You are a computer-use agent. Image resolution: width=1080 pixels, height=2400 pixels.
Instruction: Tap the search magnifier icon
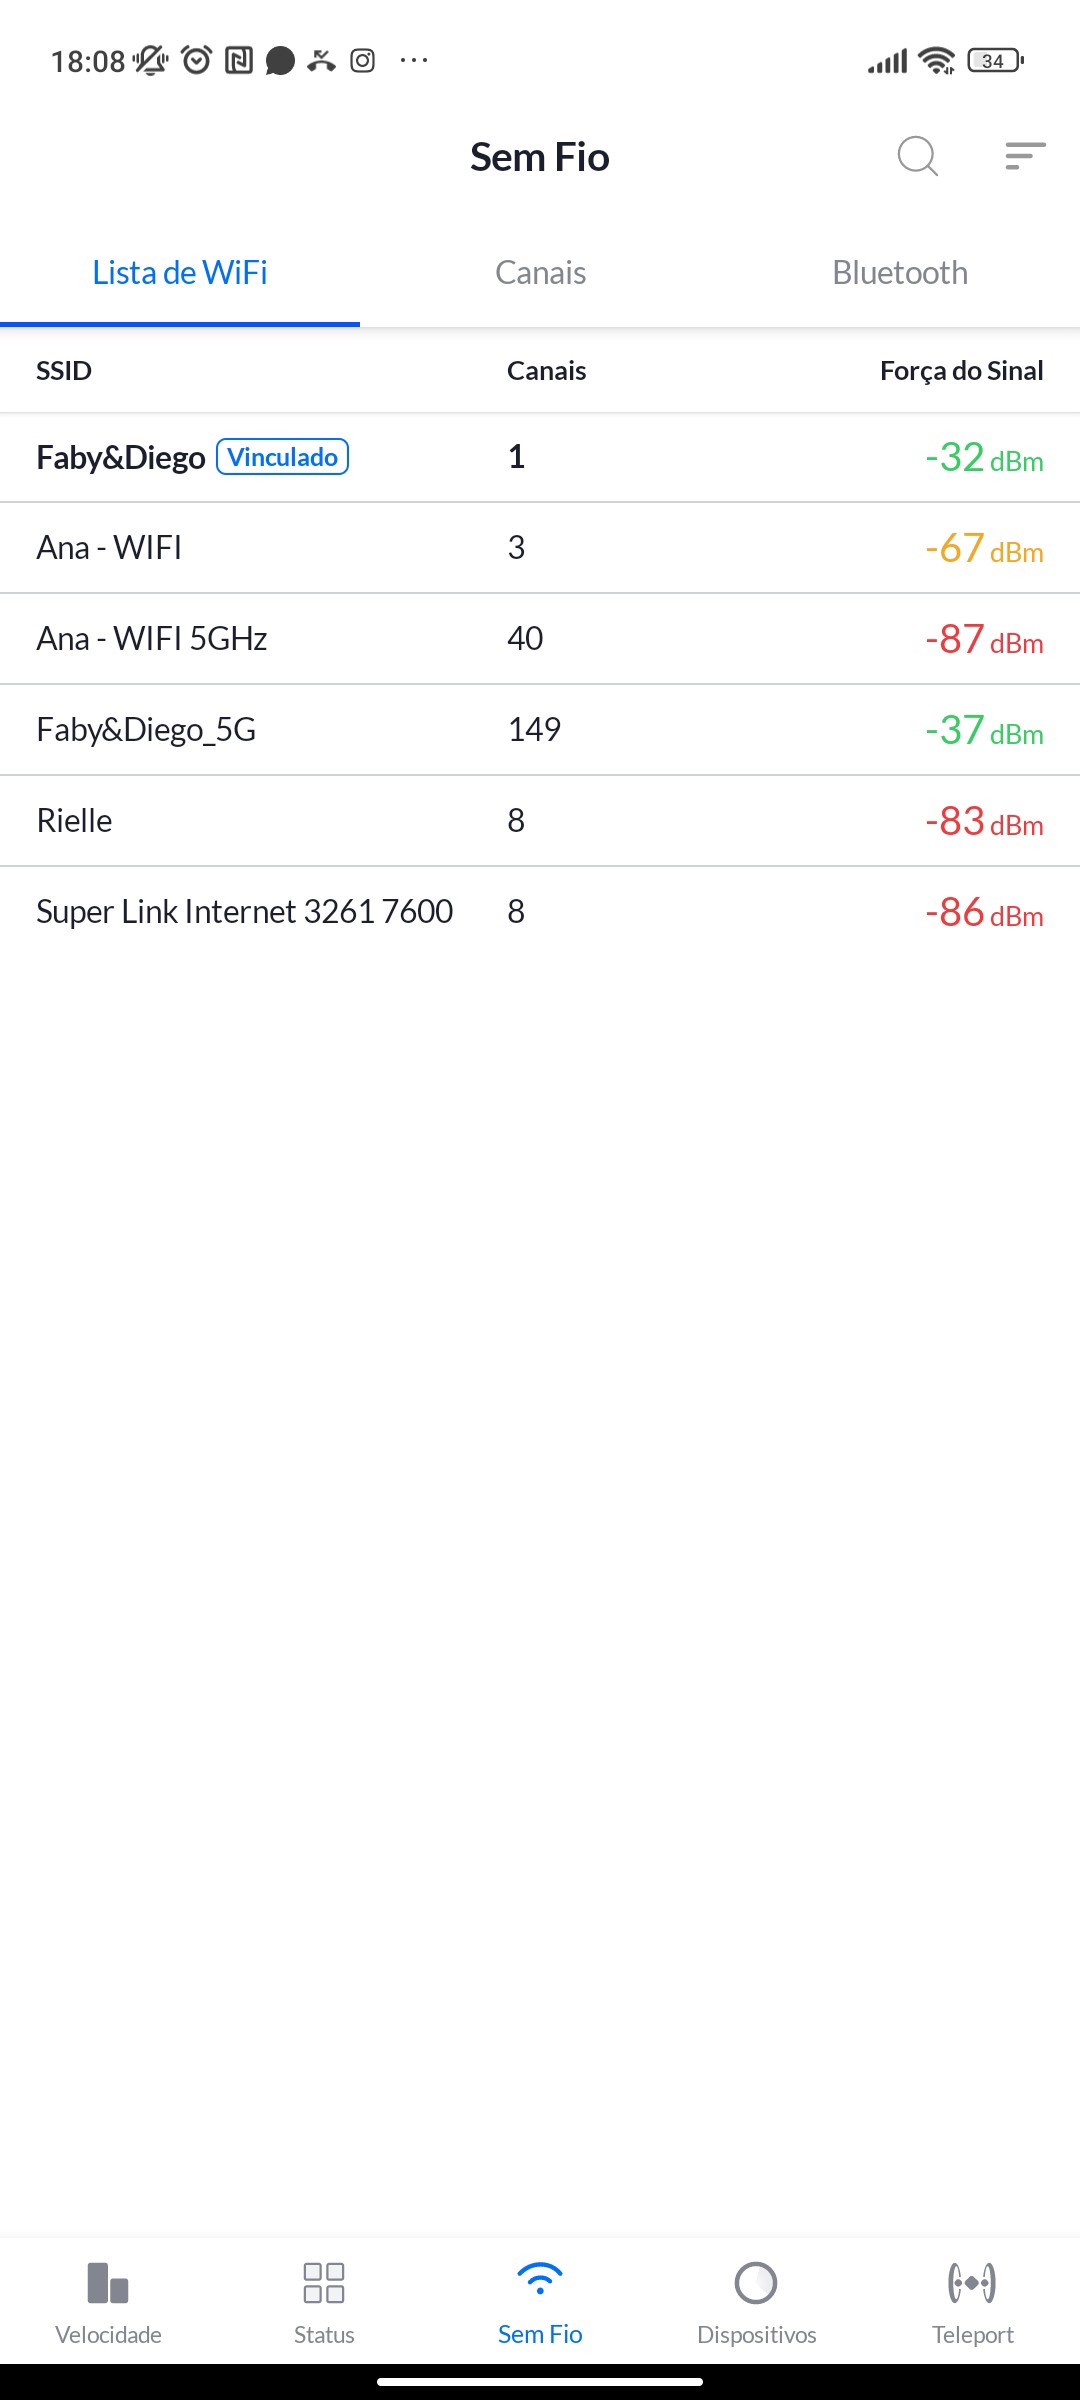click(917, 156)
